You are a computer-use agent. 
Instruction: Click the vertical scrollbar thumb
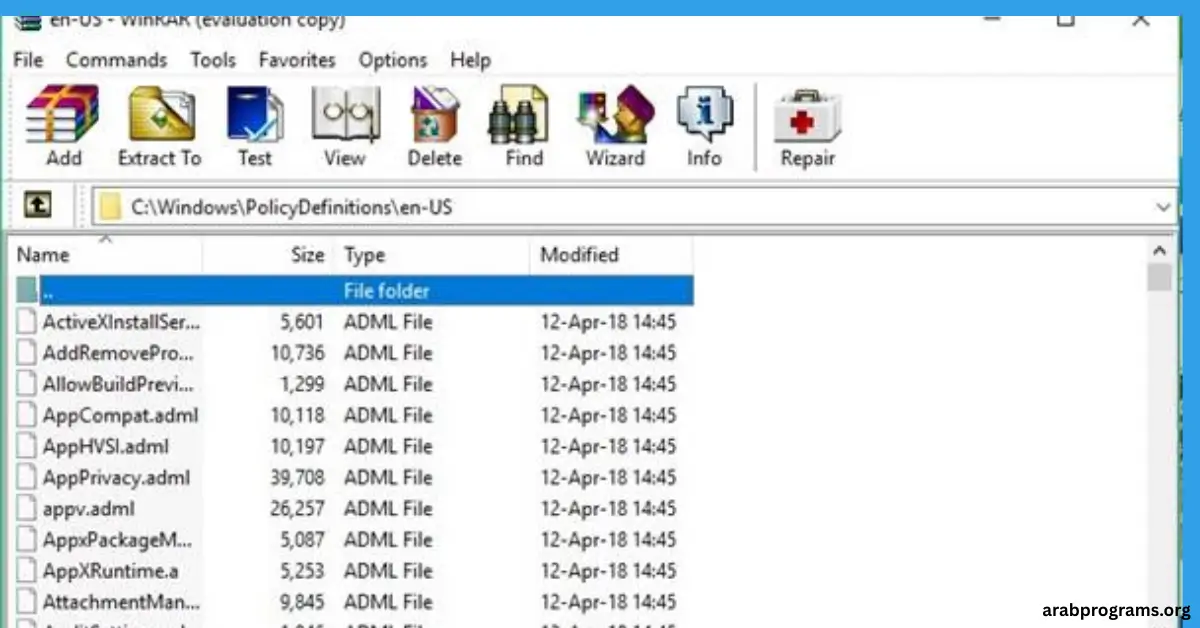click(1160, 277)
